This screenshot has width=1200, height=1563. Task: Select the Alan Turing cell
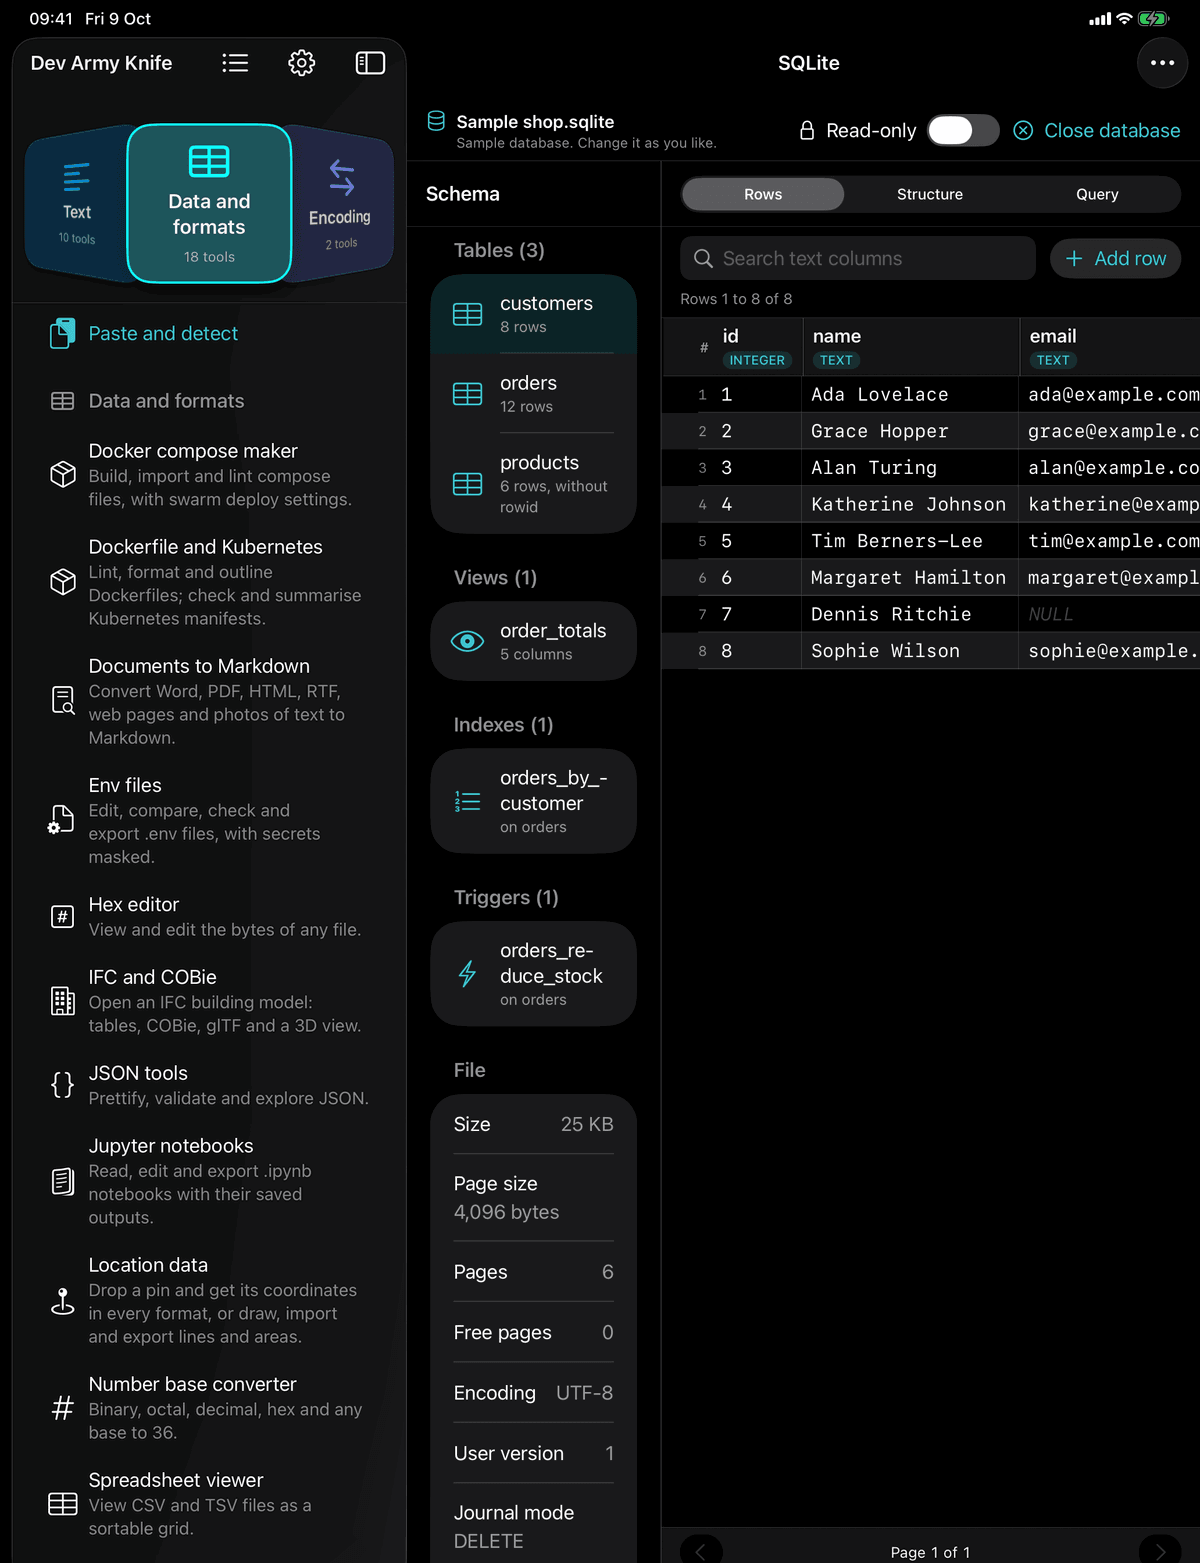pyautogui.click(x=910, y=467)
